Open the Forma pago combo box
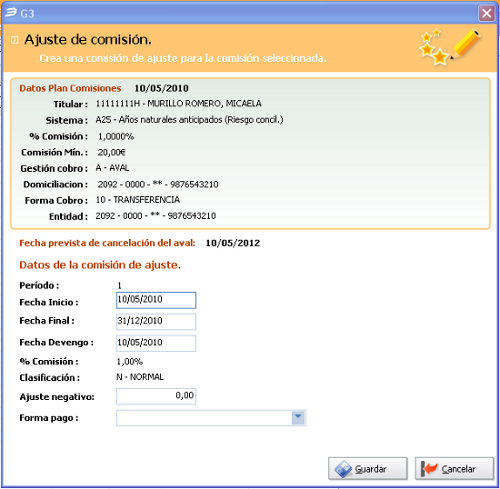The width and height of the screenshot is (500, 489). (x=211, y=418)
